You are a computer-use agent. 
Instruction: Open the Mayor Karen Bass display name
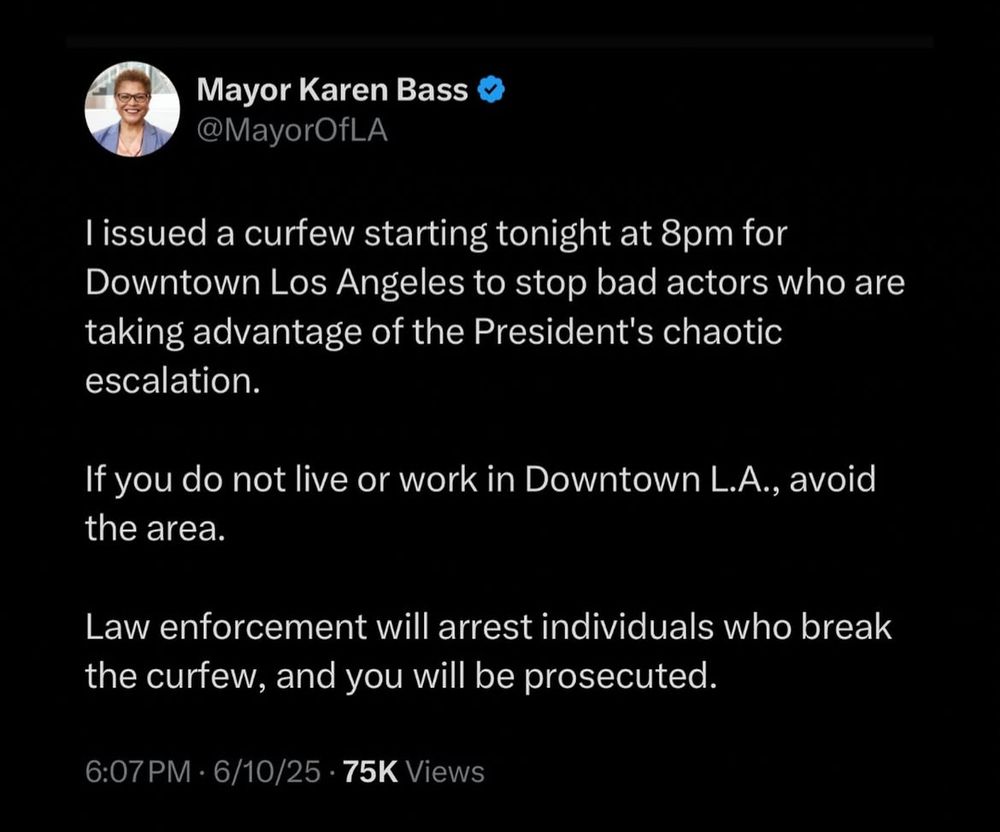pyautogui.click(x=332, y=90)
